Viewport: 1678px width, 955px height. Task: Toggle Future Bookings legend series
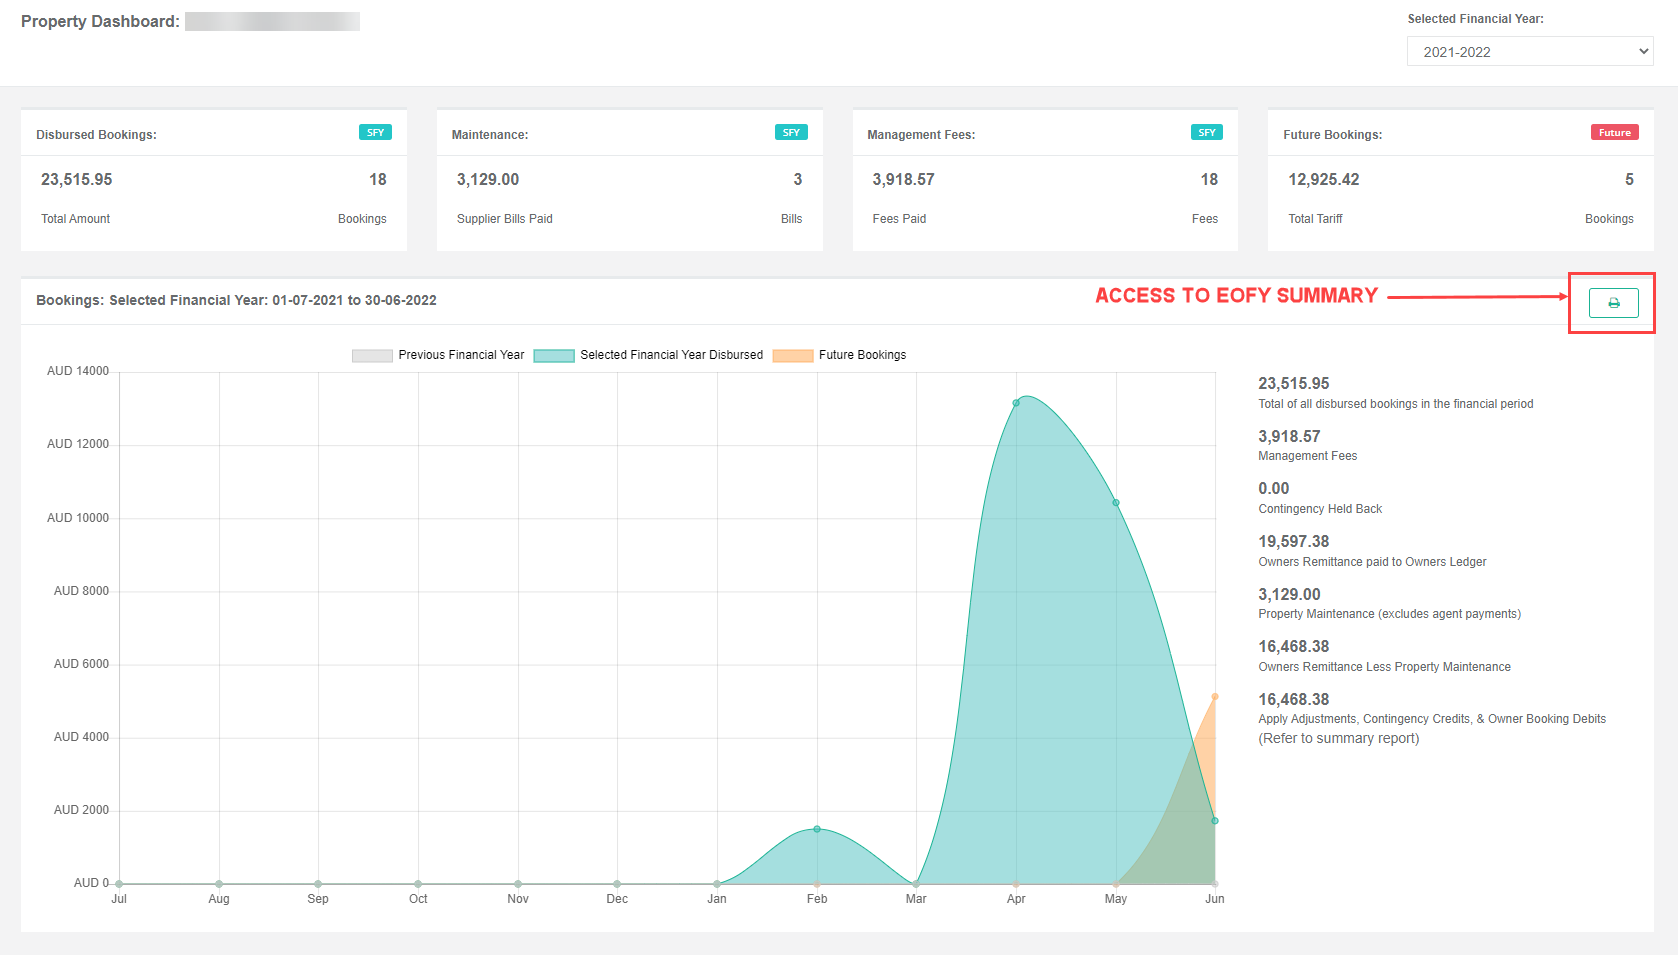tap(862, 355)
